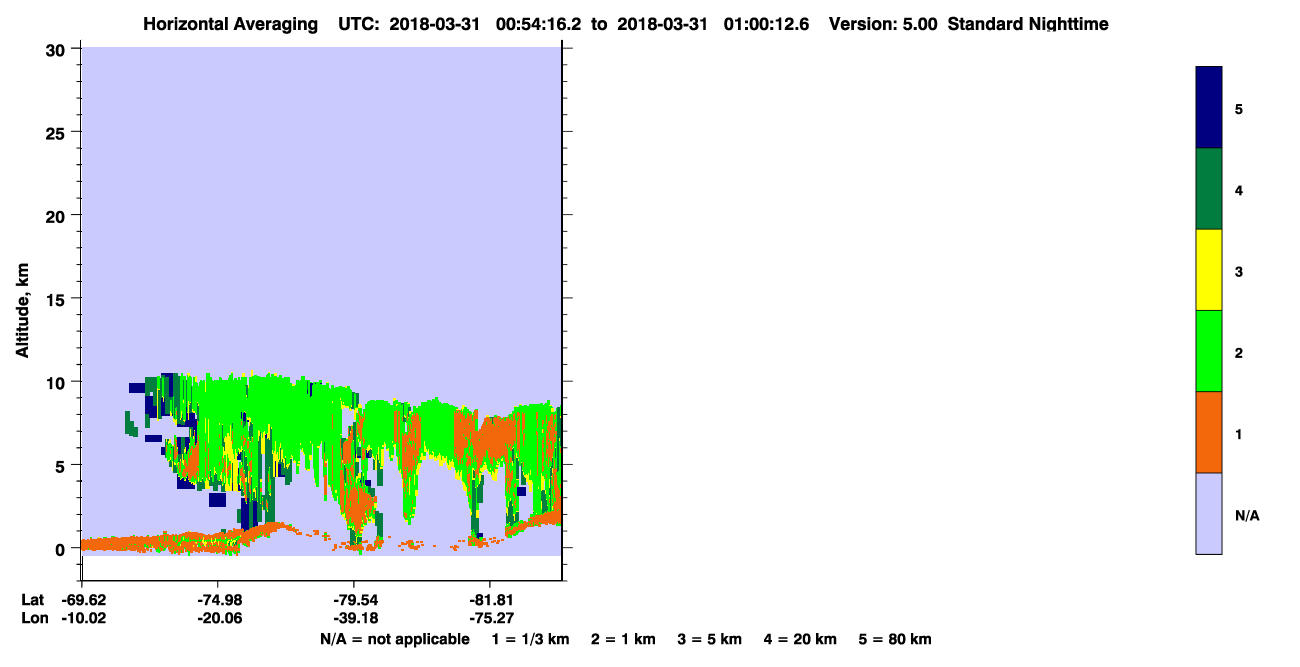Click the orange colorbar segment labeled 1
This screenshot has width=1300, height=667.
point(1209,432)
